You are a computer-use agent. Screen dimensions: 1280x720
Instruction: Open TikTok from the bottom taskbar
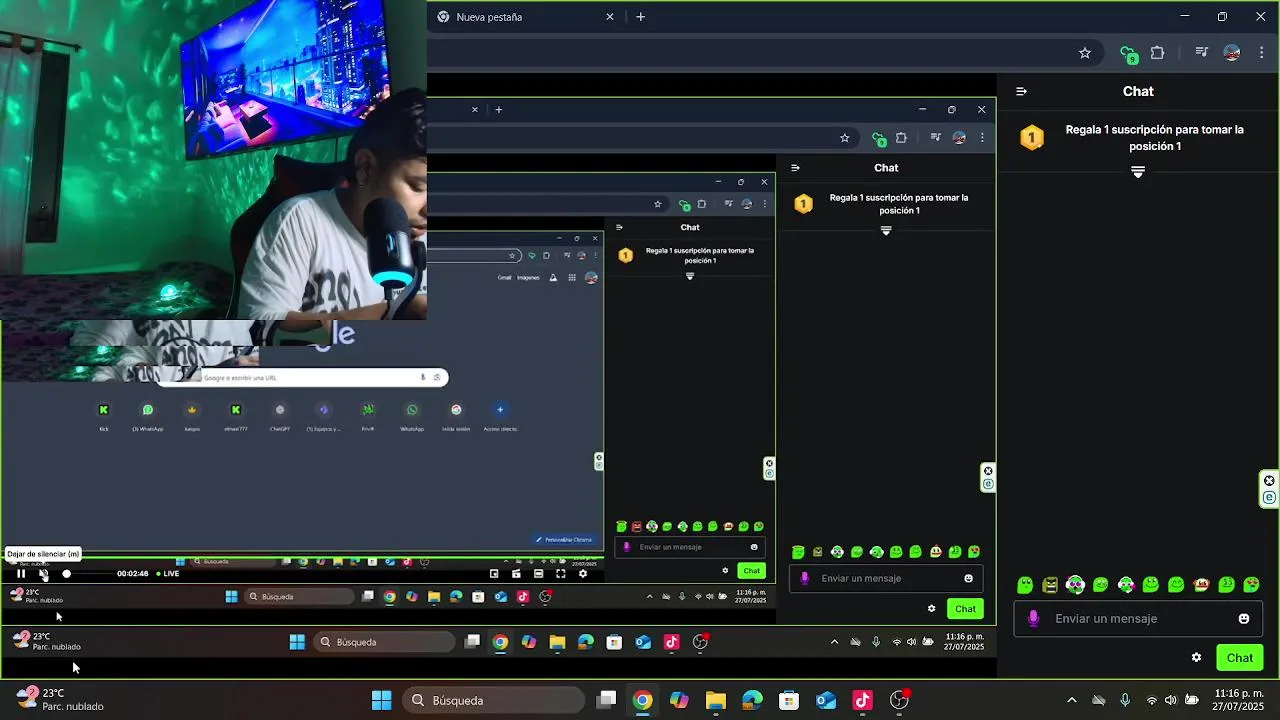point(863,700)
